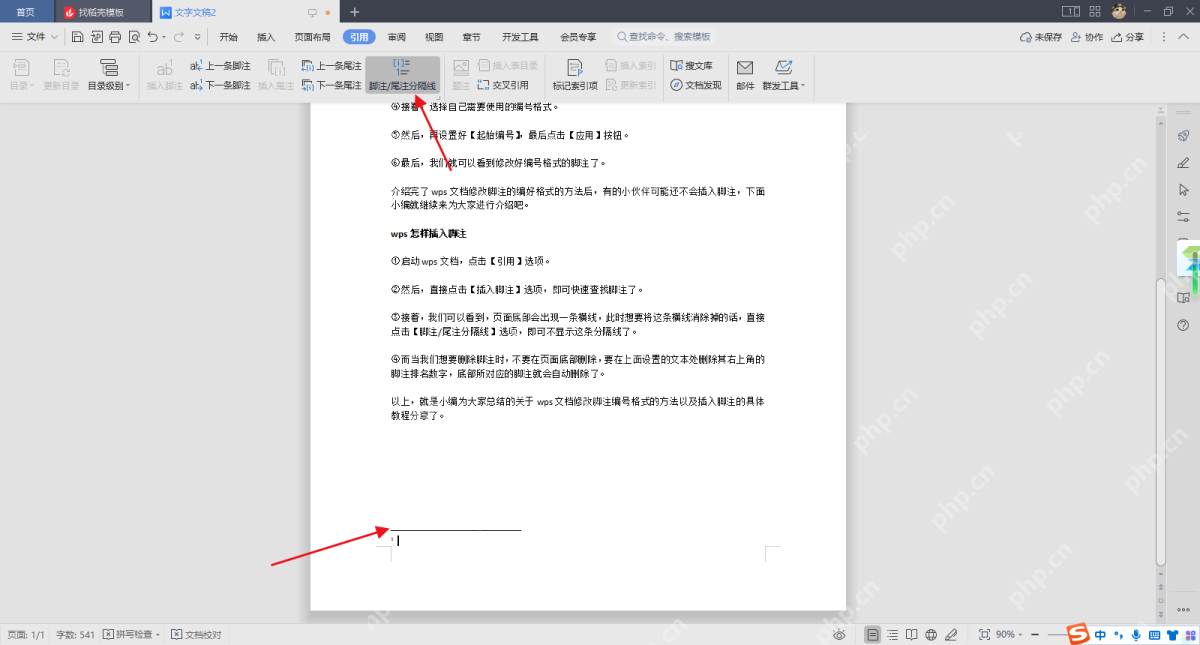Open the File (文件) menu

coord(30,37)
